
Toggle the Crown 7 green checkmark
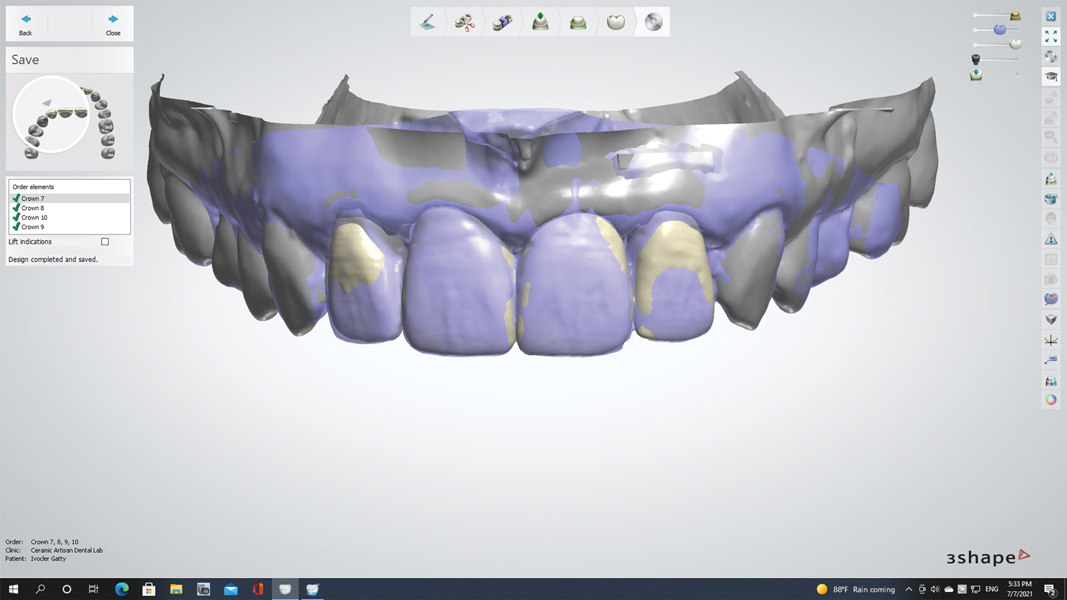pyautogui.click(x=16, y=199)
